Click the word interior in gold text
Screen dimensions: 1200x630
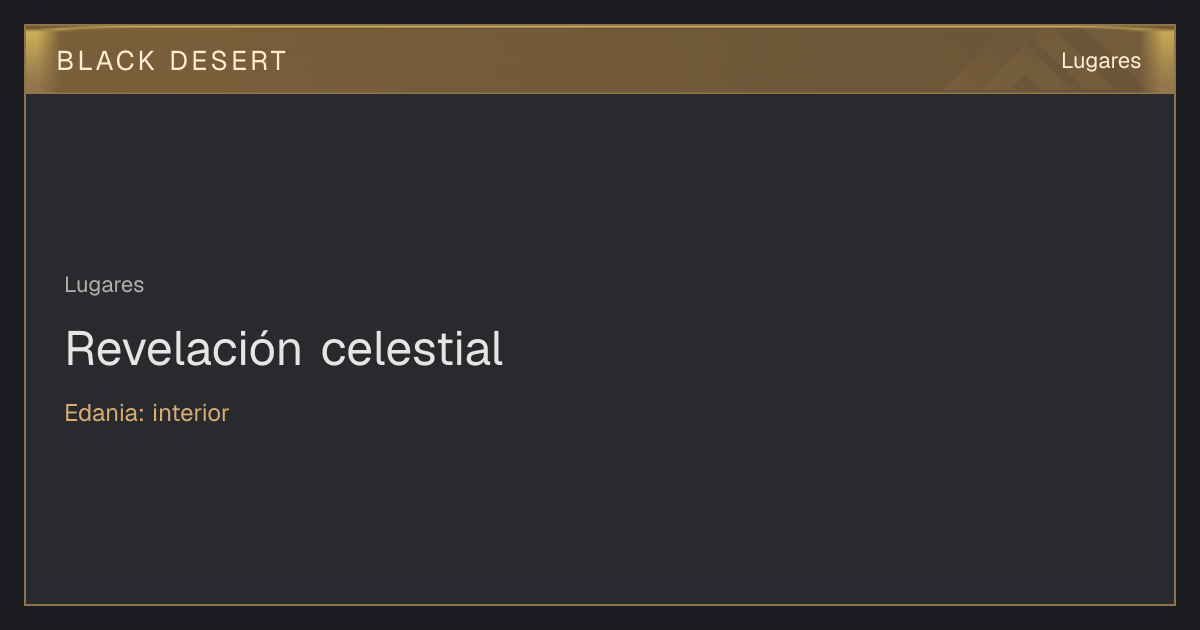point(191,413)
